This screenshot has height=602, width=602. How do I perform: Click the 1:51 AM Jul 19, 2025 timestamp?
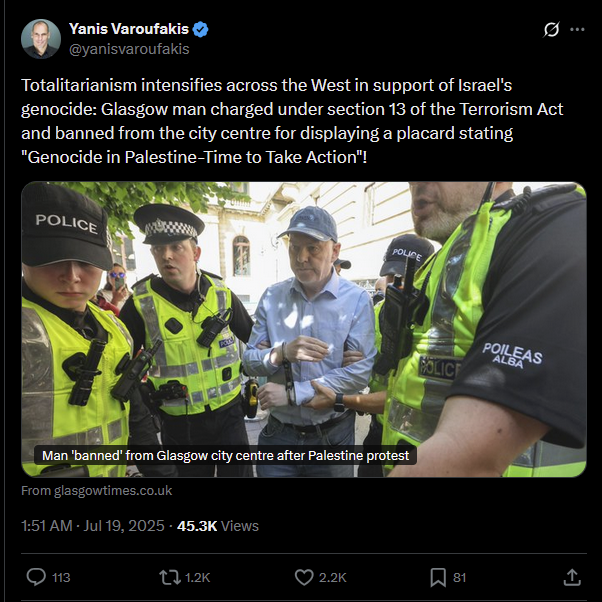pos(93,526)
